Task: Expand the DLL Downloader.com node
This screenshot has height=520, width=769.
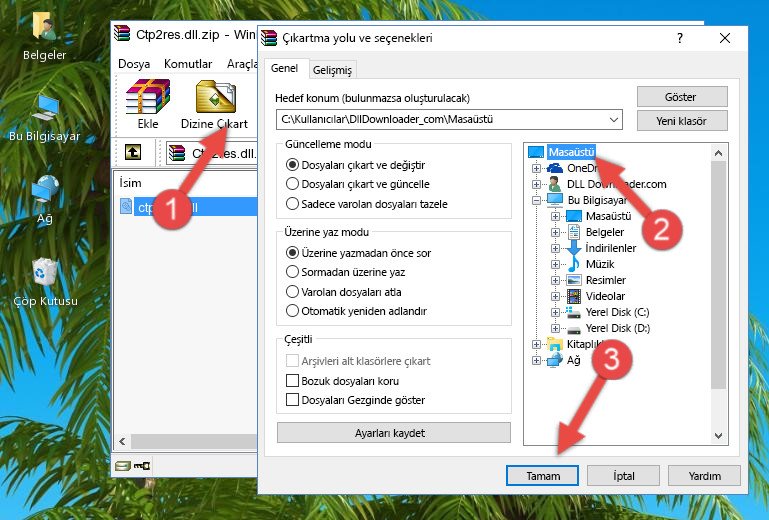Action: [x=536, y=184]
